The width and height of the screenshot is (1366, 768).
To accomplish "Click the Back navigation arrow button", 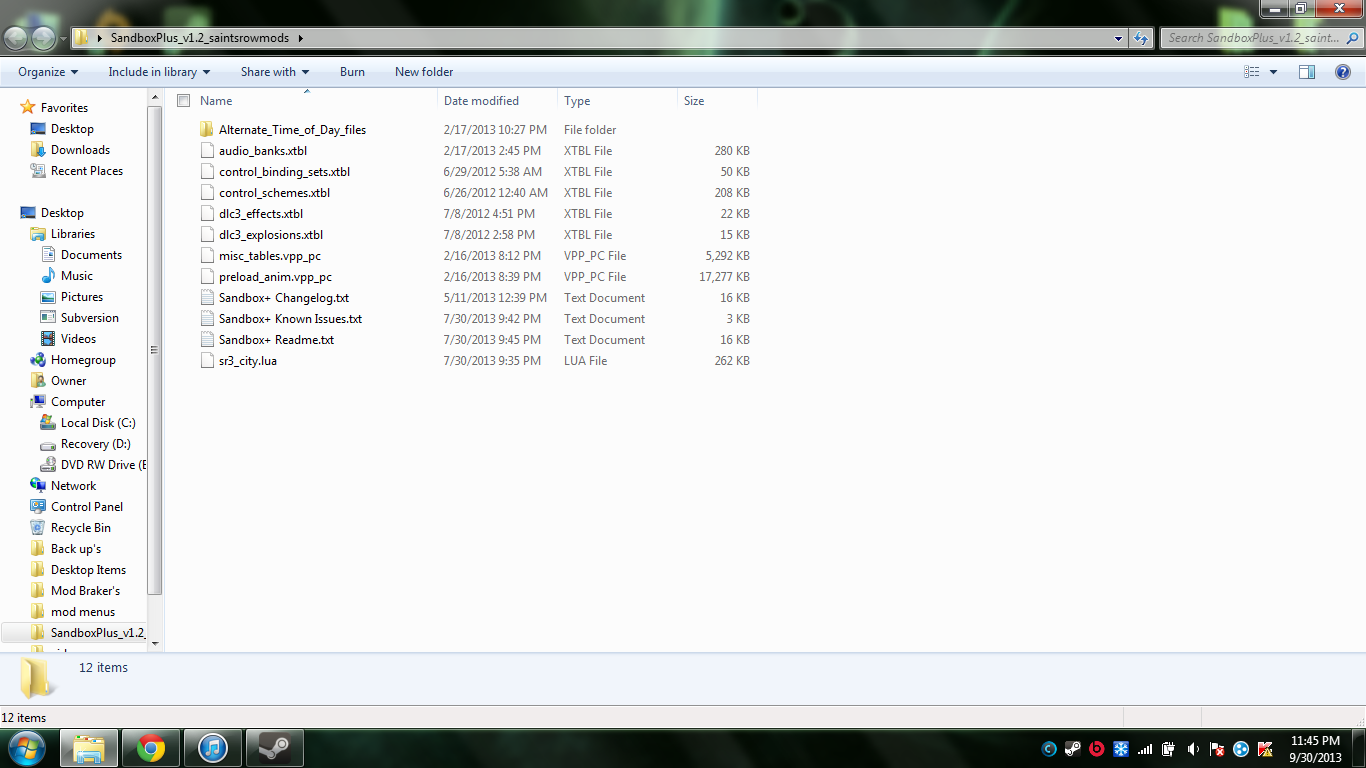I will [x=16, y=38].
